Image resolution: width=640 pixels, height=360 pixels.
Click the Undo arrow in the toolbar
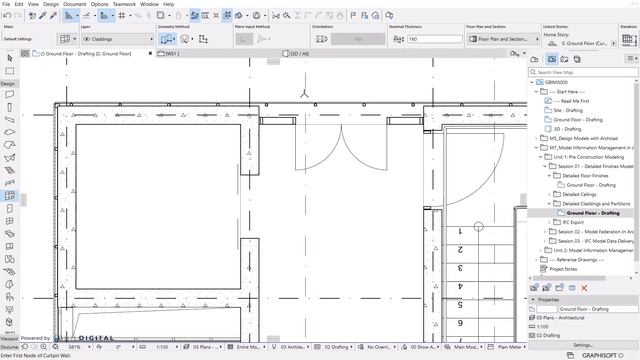pyautogui.click(x=7, y=16)
